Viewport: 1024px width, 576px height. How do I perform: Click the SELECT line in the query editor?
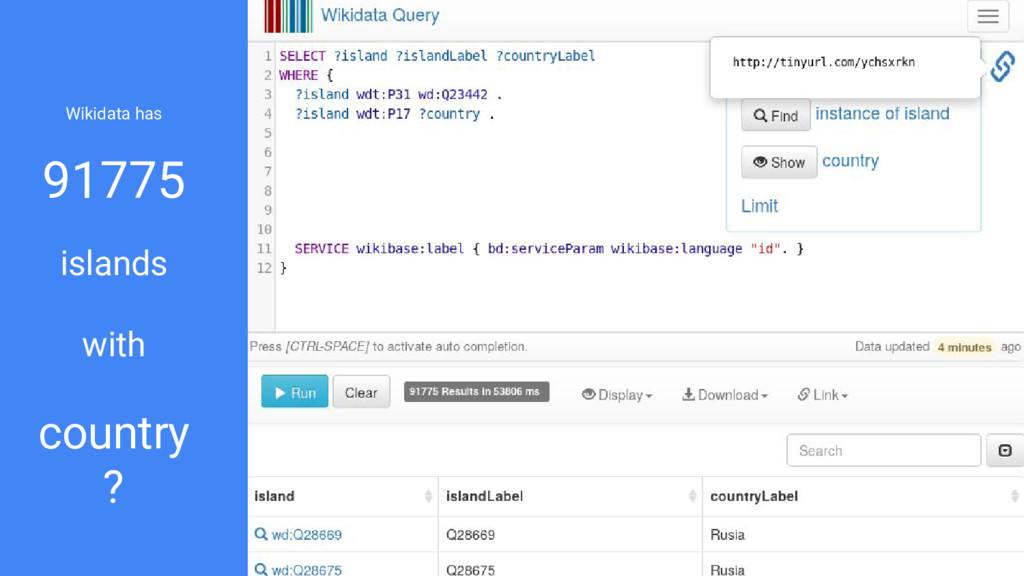pos(437,56)
